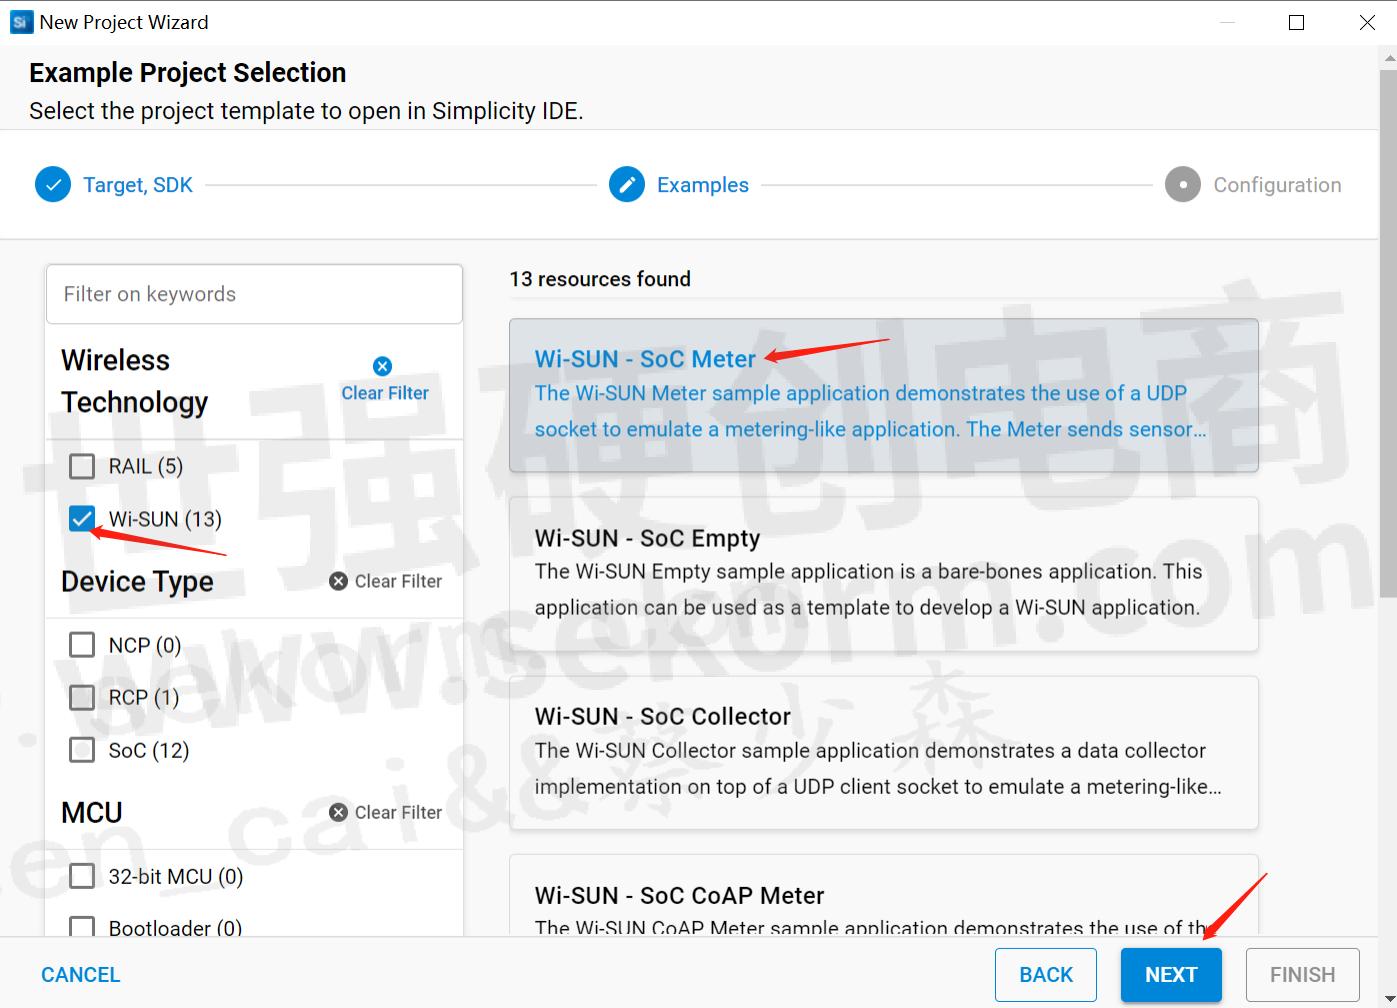Image resolution: width=1397 pixels, height=1008 pixels.
Task: Maximize the New Project Wizard window
Action: point(1296,22)
